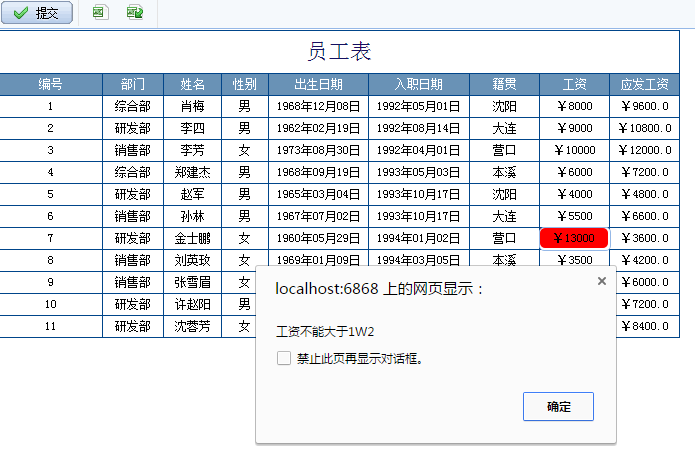This screenshot has width=695, height=449.
Task: Select the name cell 孙林
Action: [192, 216]
